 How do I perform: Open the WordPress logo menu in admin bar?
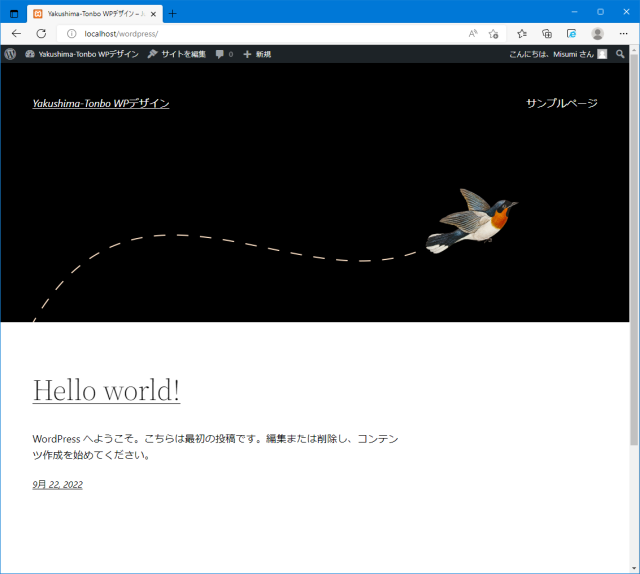[x=10, y=54]
